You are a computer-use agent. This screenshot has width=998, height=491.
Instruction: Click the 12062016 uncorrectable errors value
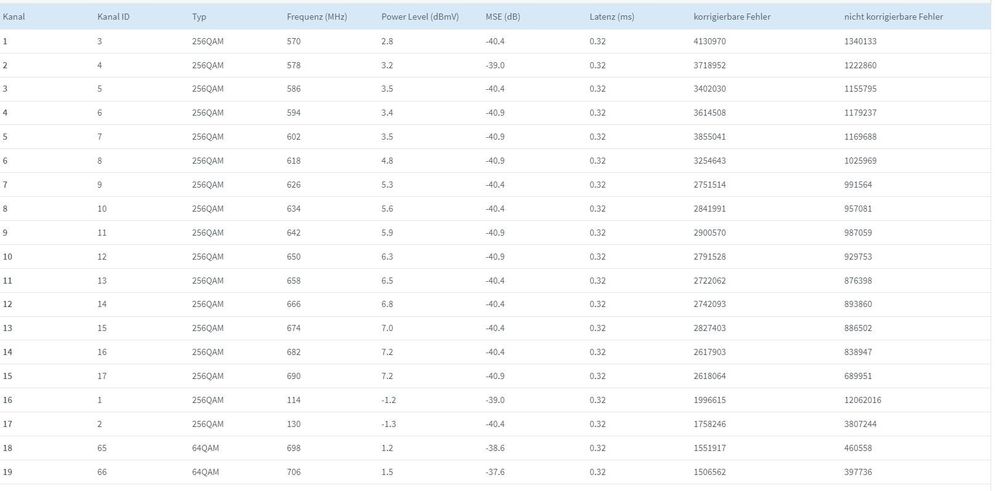[863, 400]
